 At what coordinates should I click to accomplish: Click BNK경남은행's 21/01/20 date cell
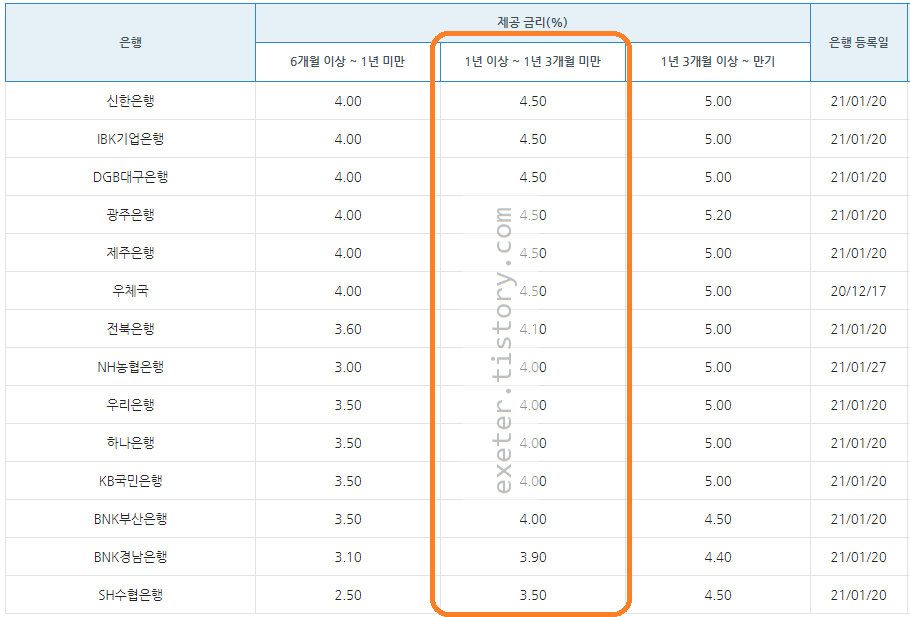pyautogui.click(x=858, y=557)
